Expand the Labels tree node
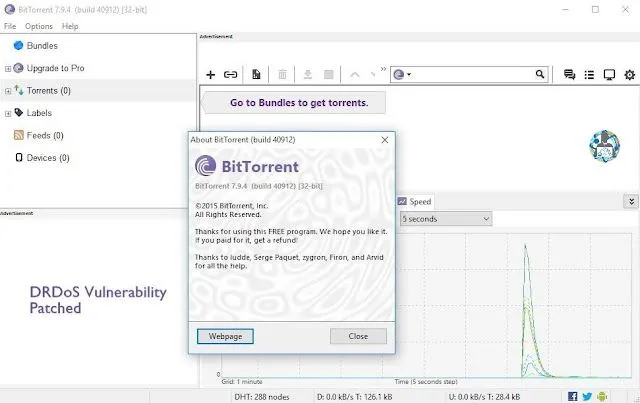 click(8, 114)
